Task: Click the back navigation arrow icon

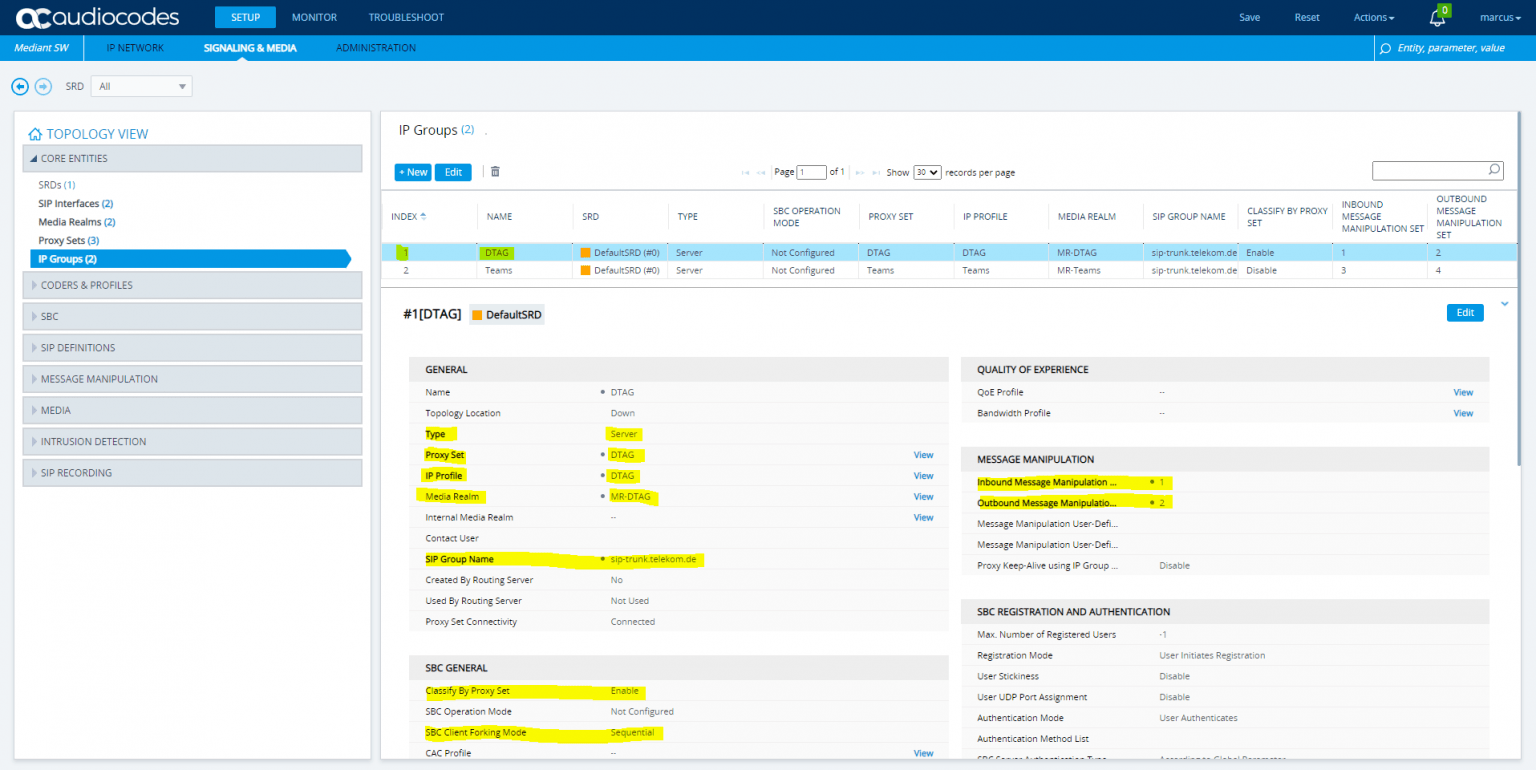Action: click(x=20, y=87)
